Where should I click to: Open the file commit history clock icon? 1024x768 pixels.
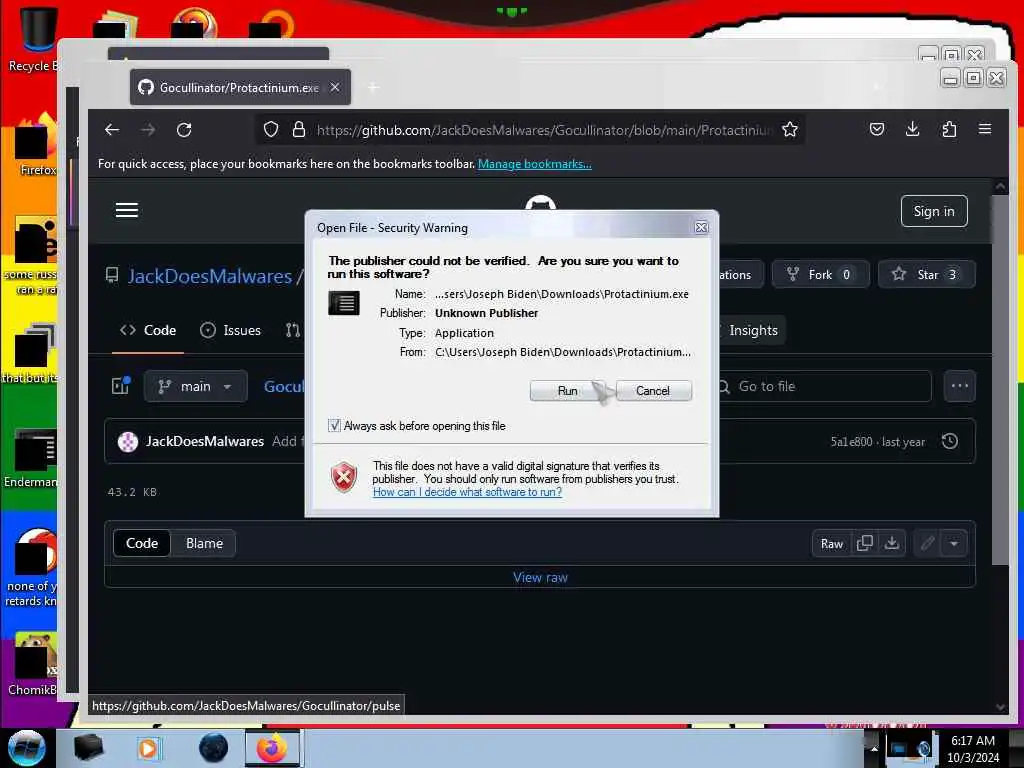[950, 441]
